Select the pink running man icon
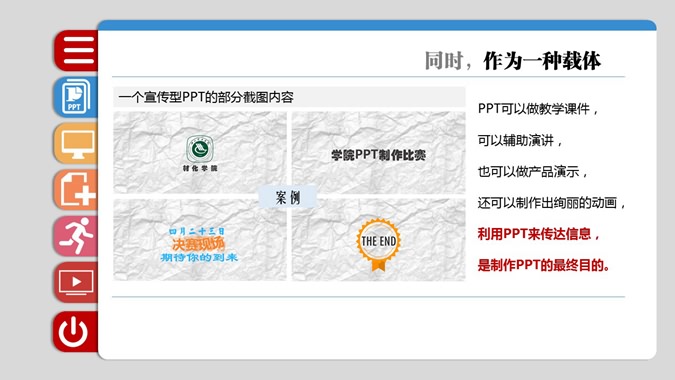 (77, 236)
